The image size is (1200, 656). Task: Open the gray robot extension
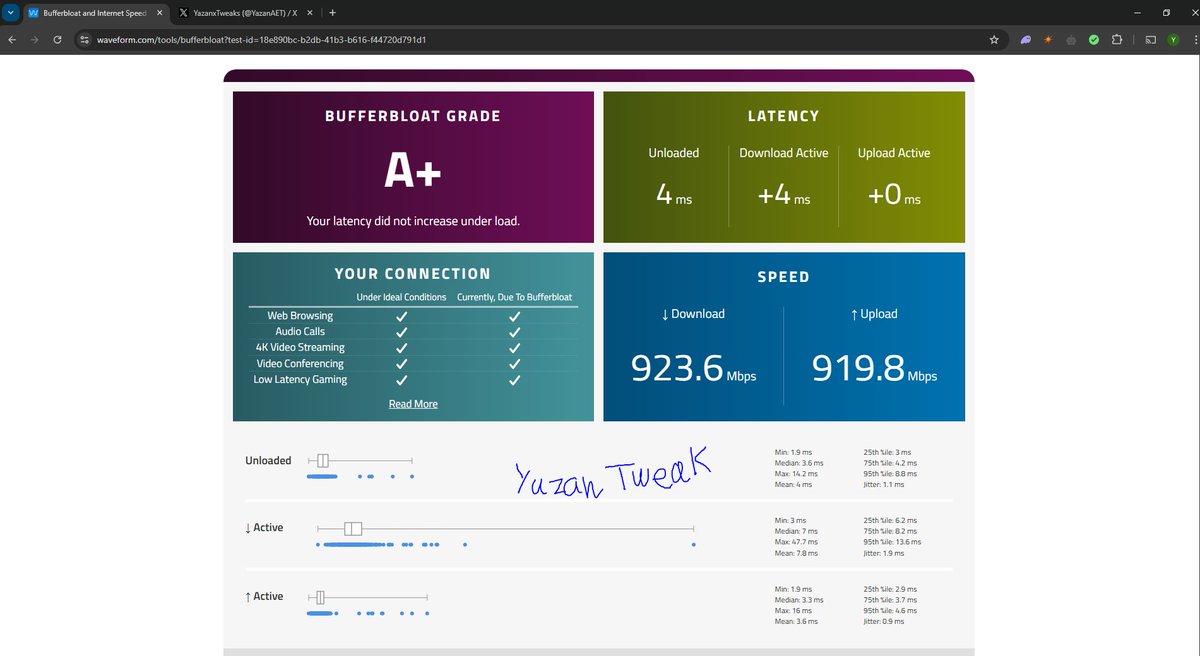tap(1071, 40)
